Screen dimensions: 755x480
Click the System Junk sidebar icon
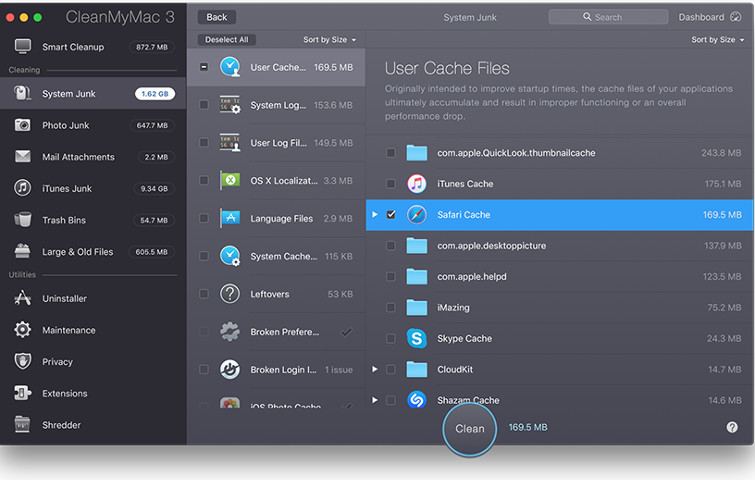(x=22, y=93)
